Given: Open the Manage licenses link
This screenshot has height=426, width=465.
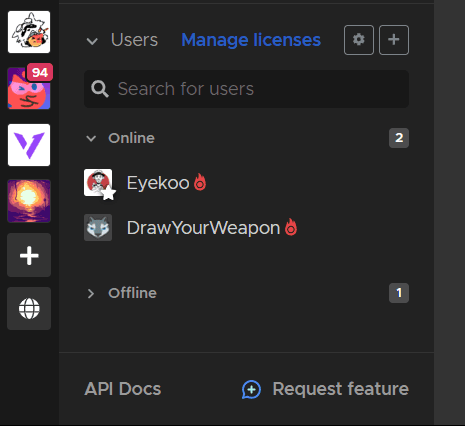Looking at the screenshot, I should point(251,40).
